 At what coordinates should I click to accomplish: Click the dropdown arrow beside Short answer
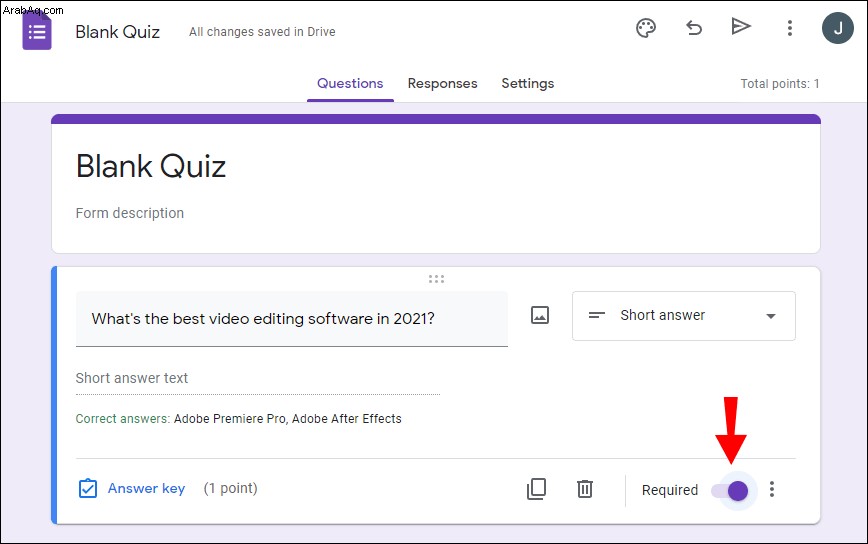pos(771,317)
